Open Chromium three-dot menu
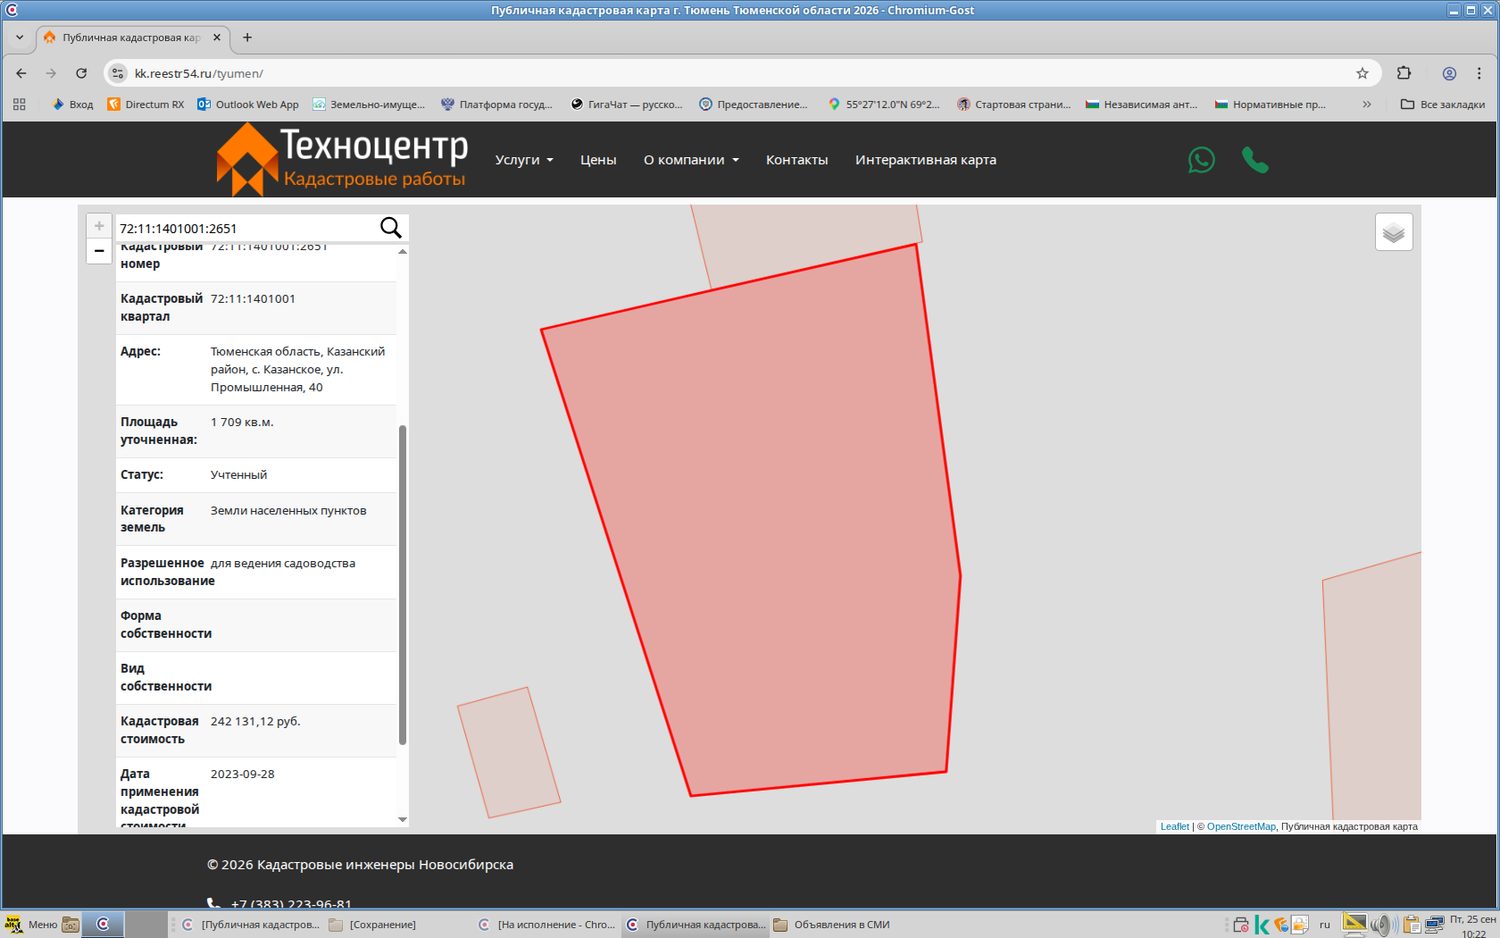The height and width of the screenshot is (938, 1500). 1479,73
